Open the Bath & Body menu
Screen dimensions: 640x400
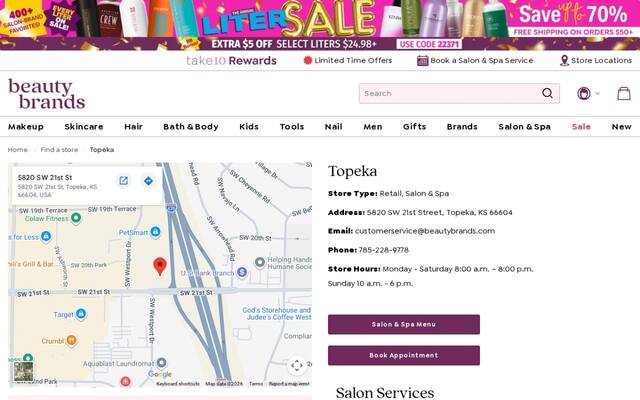coord(191,127)
